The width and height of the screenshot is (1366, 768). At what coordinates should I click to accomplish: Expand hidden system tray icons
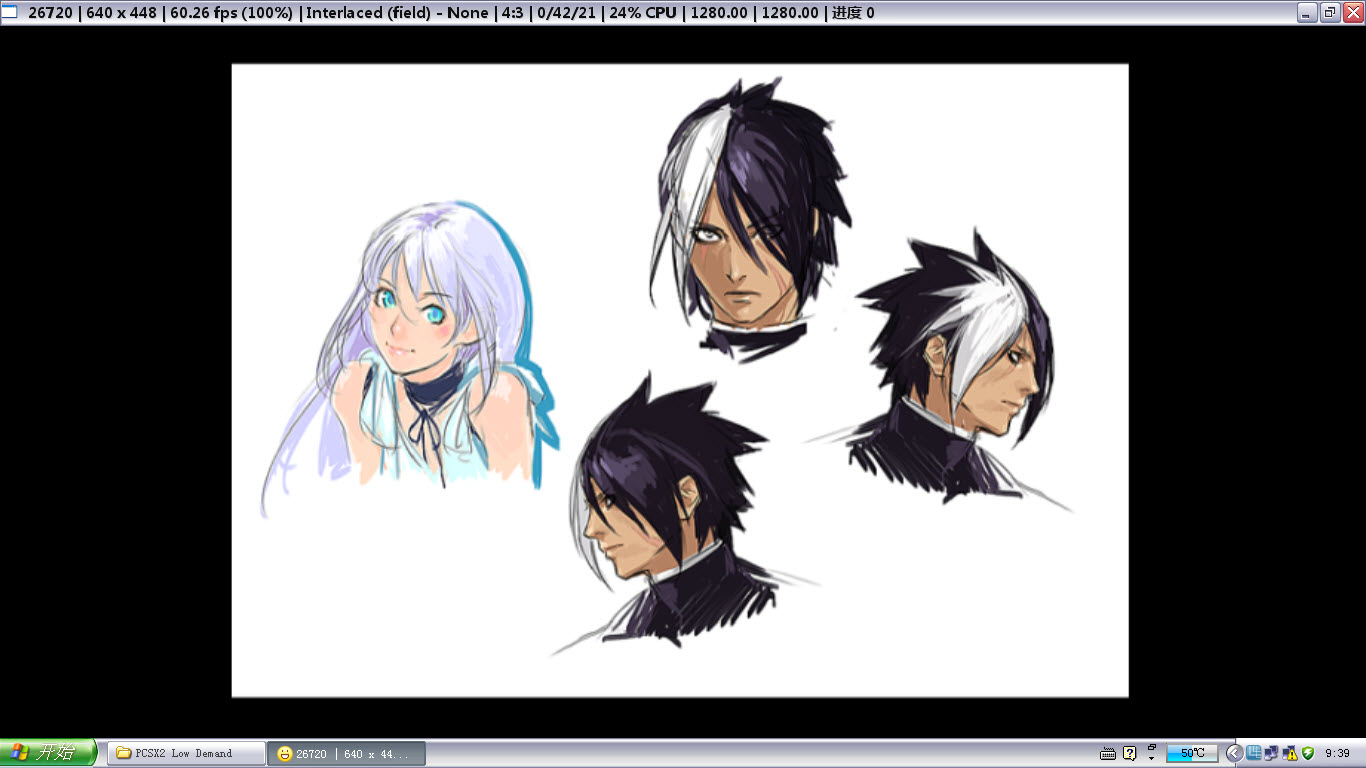[1234, 753]
